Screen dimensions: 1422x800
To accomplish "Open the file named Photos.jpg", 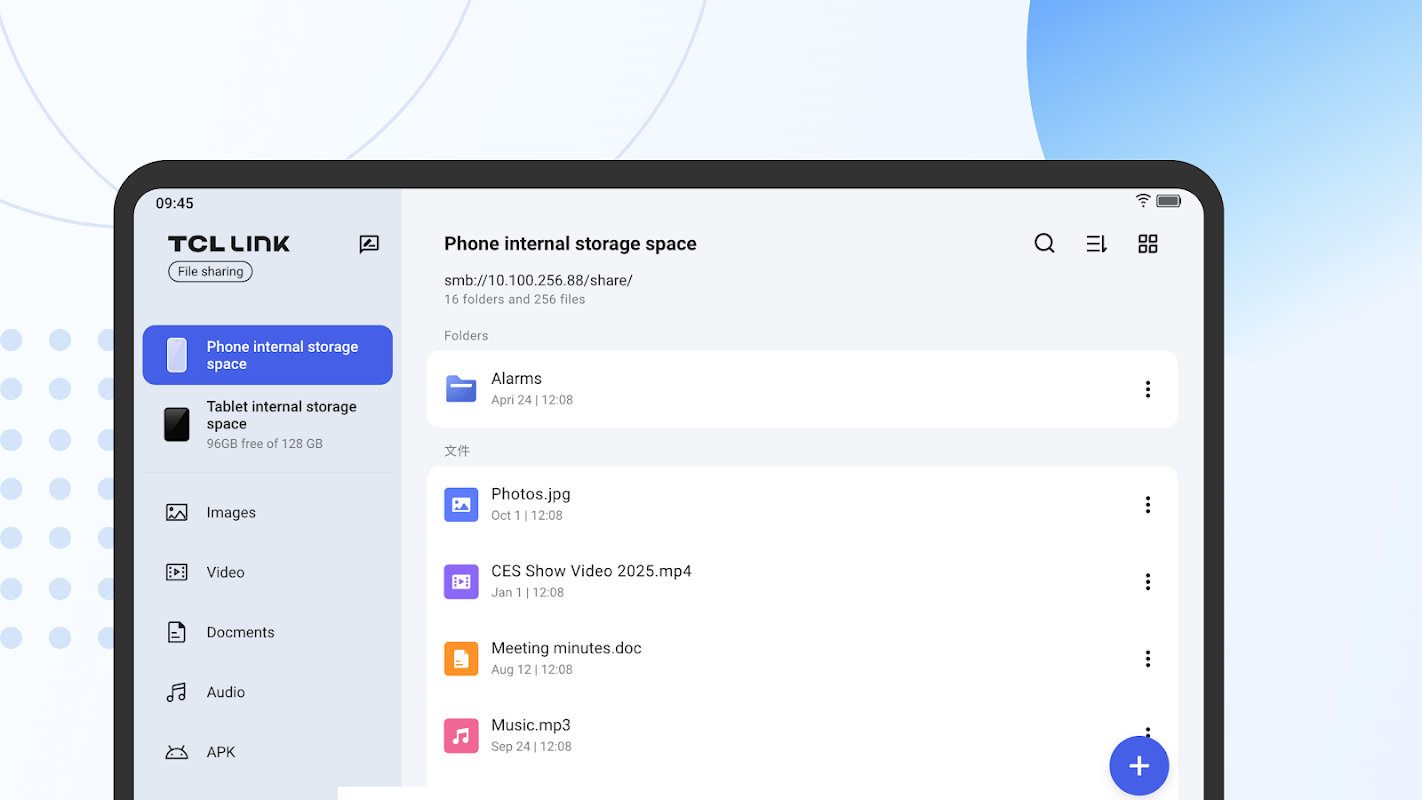I will pos(531,494).
